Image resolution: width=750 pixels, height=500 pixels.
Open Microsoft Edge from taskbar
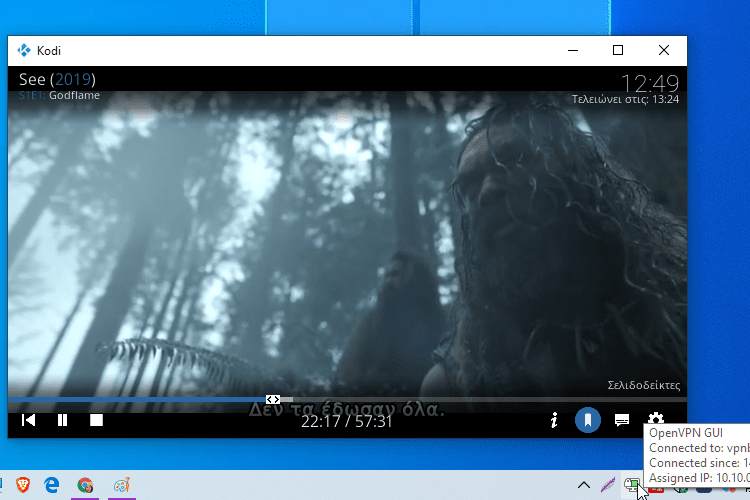[52, 485]
